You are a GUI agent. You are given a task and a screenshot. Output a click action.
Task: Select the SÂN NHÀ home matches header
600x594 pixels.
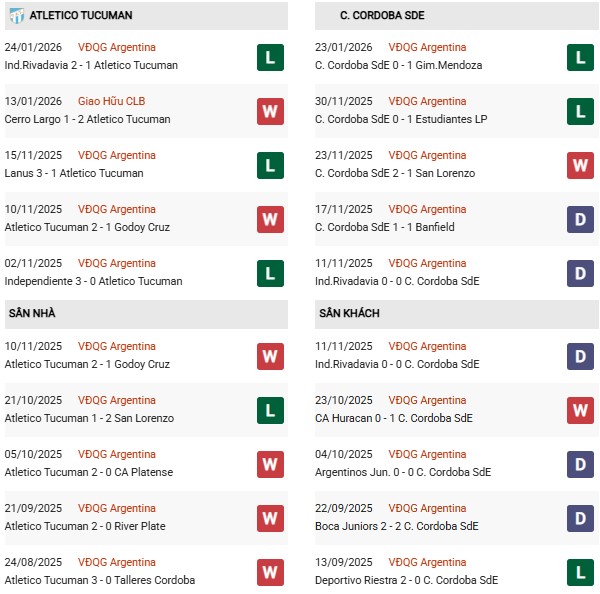tap(32, 314)
